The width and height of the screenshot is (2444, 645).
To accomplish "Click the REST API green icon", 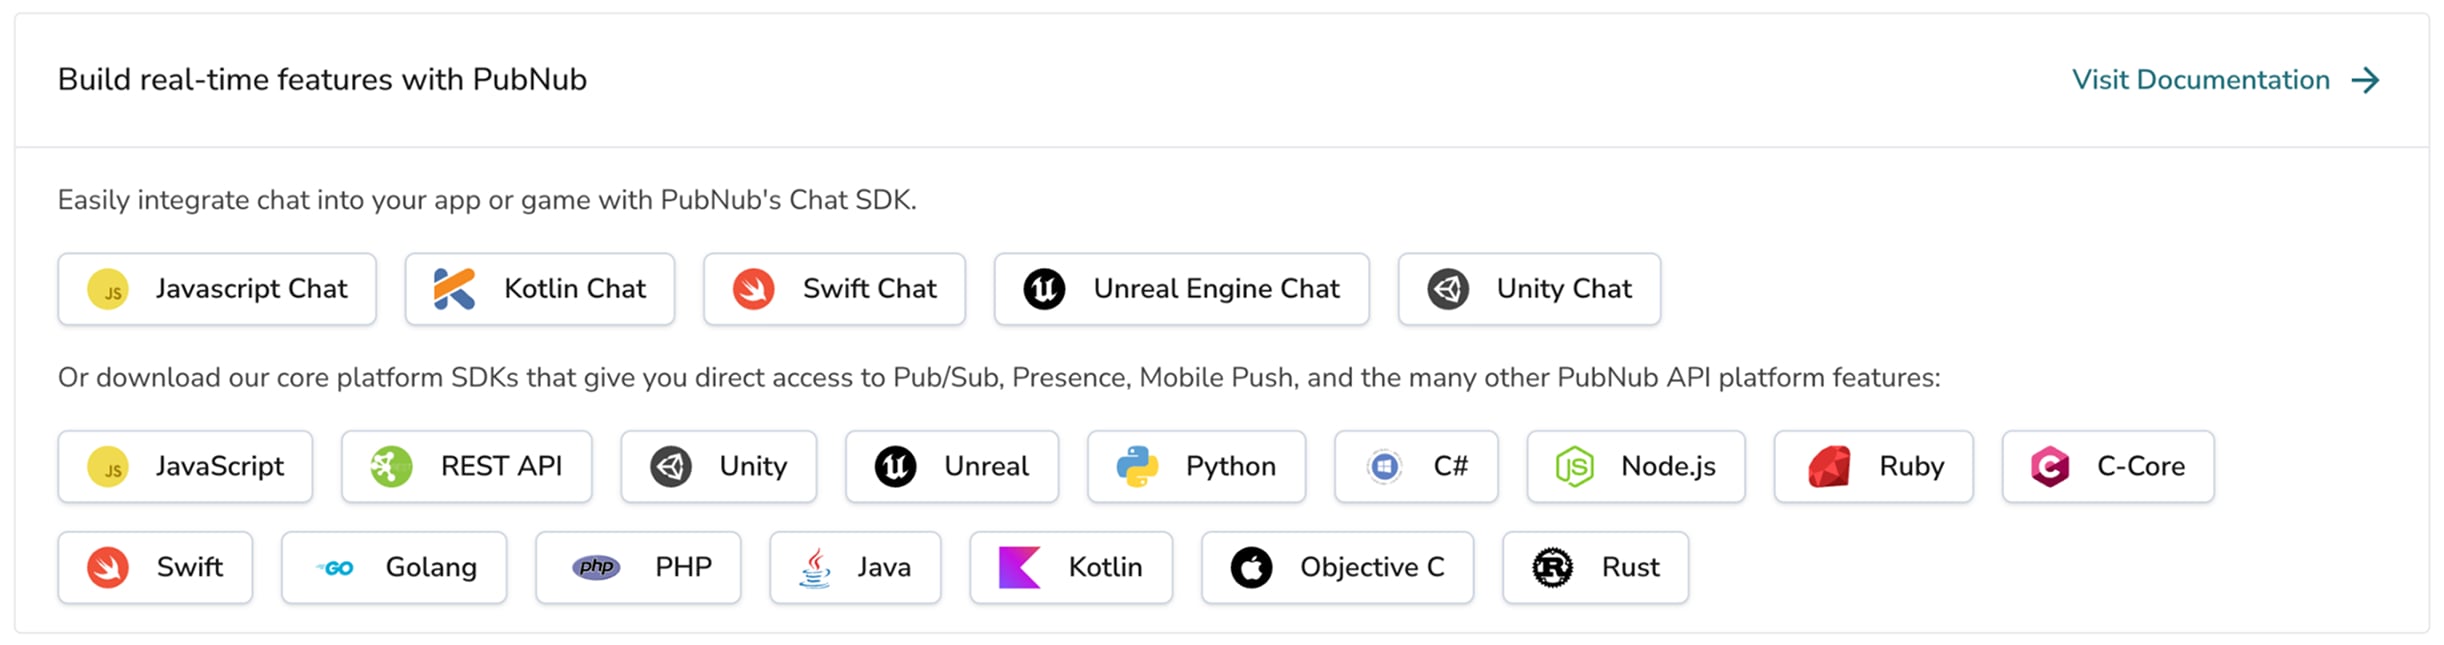I will tap(391, 467).
